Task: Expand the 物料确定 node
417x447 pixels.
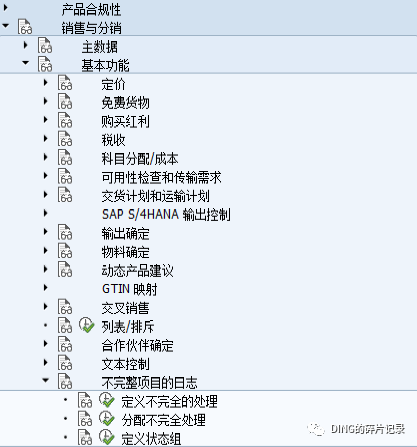Action: coord(46,250)
